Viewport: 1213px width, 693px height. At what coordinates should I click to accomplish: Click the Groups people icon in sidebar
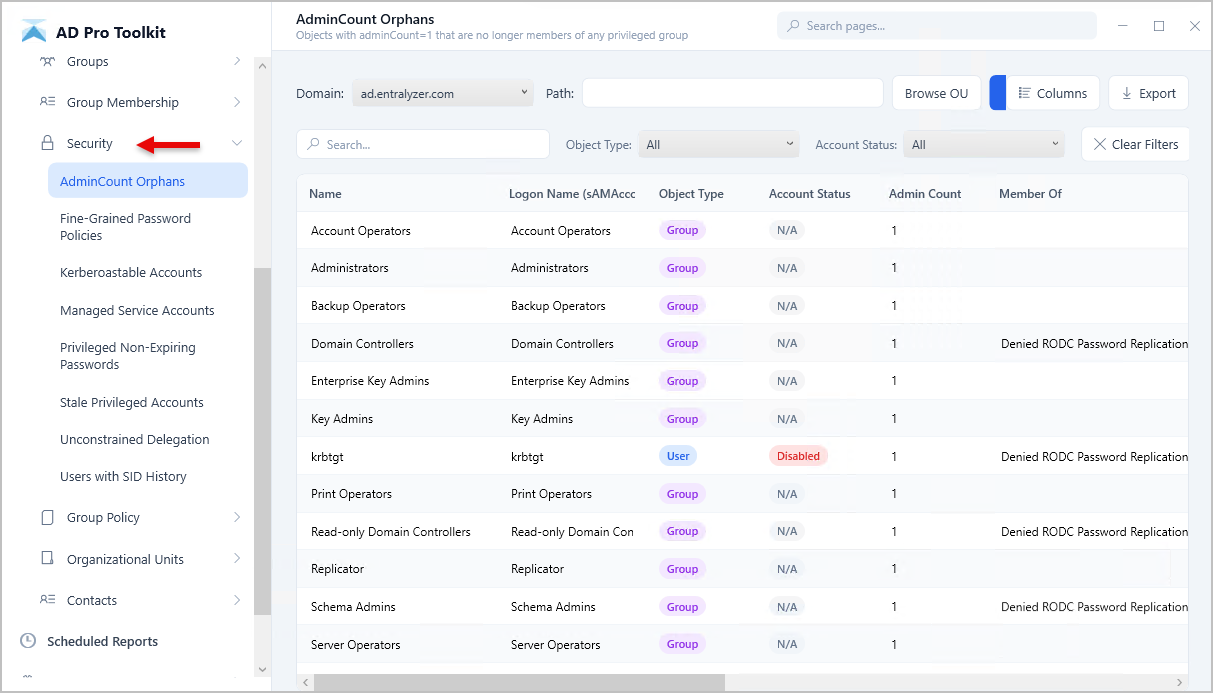coord(49,61)
